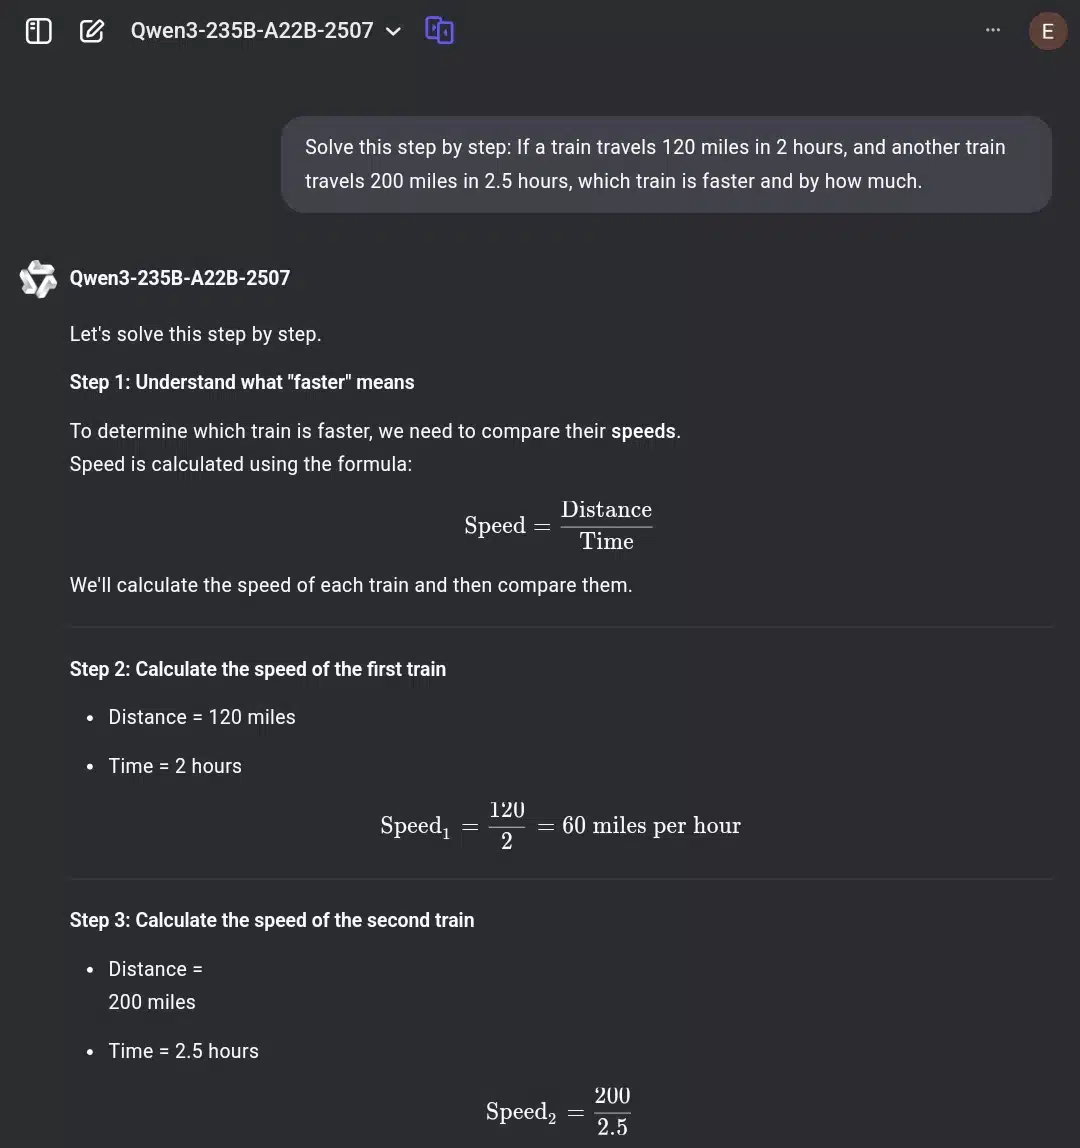Click the Speed₁ 60 miles per hour equation

click(560, 825)
